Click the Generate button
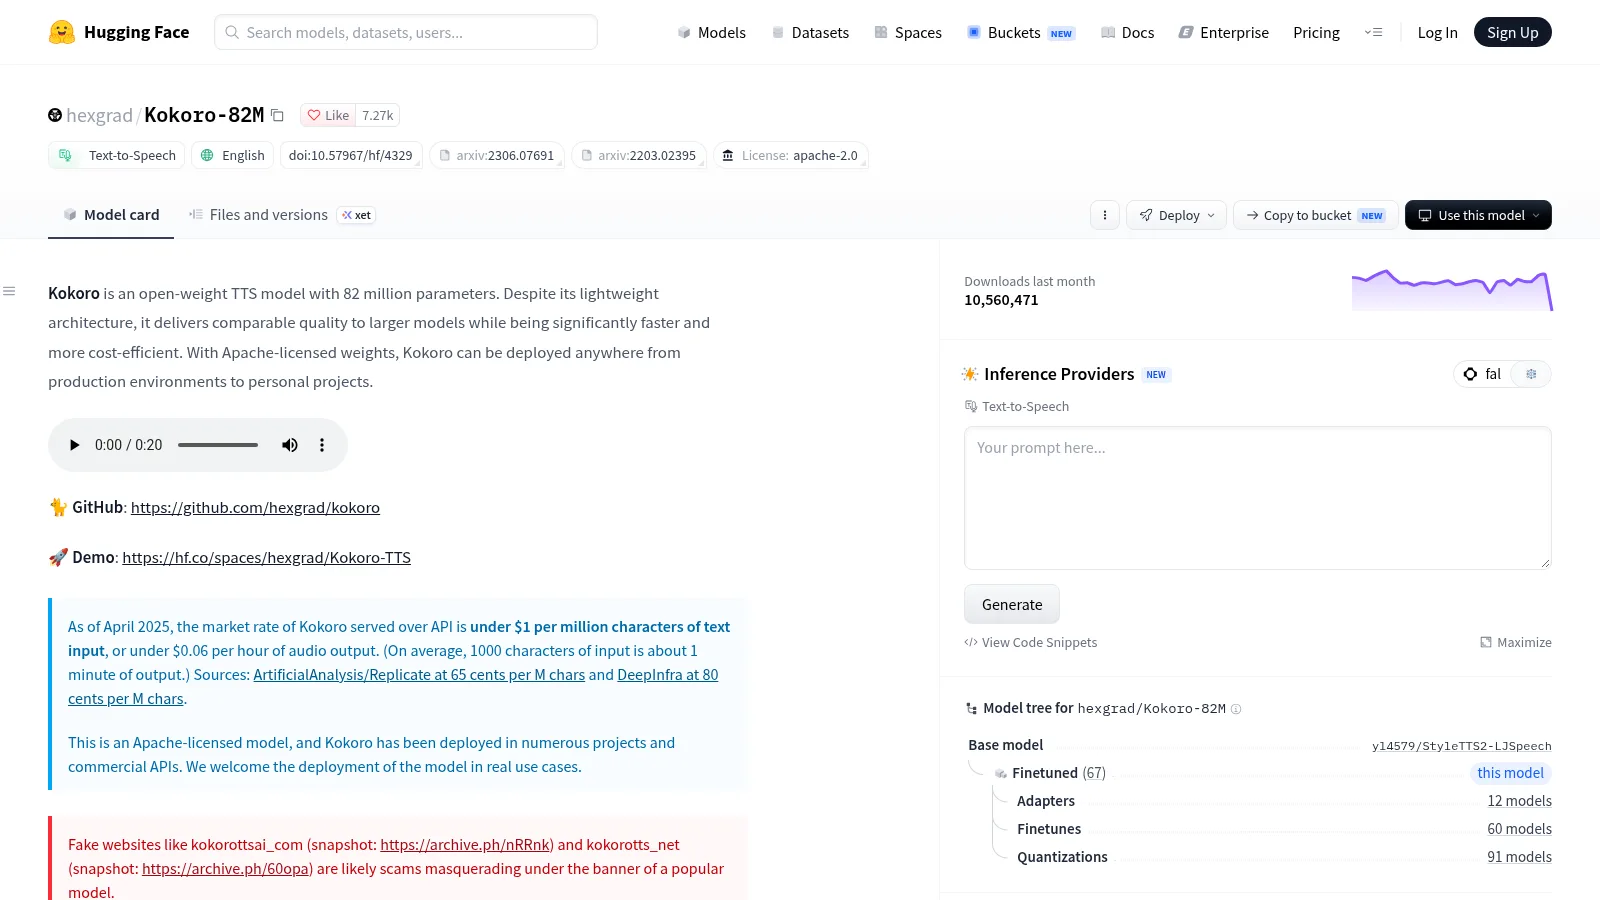 click(1012, 604)
